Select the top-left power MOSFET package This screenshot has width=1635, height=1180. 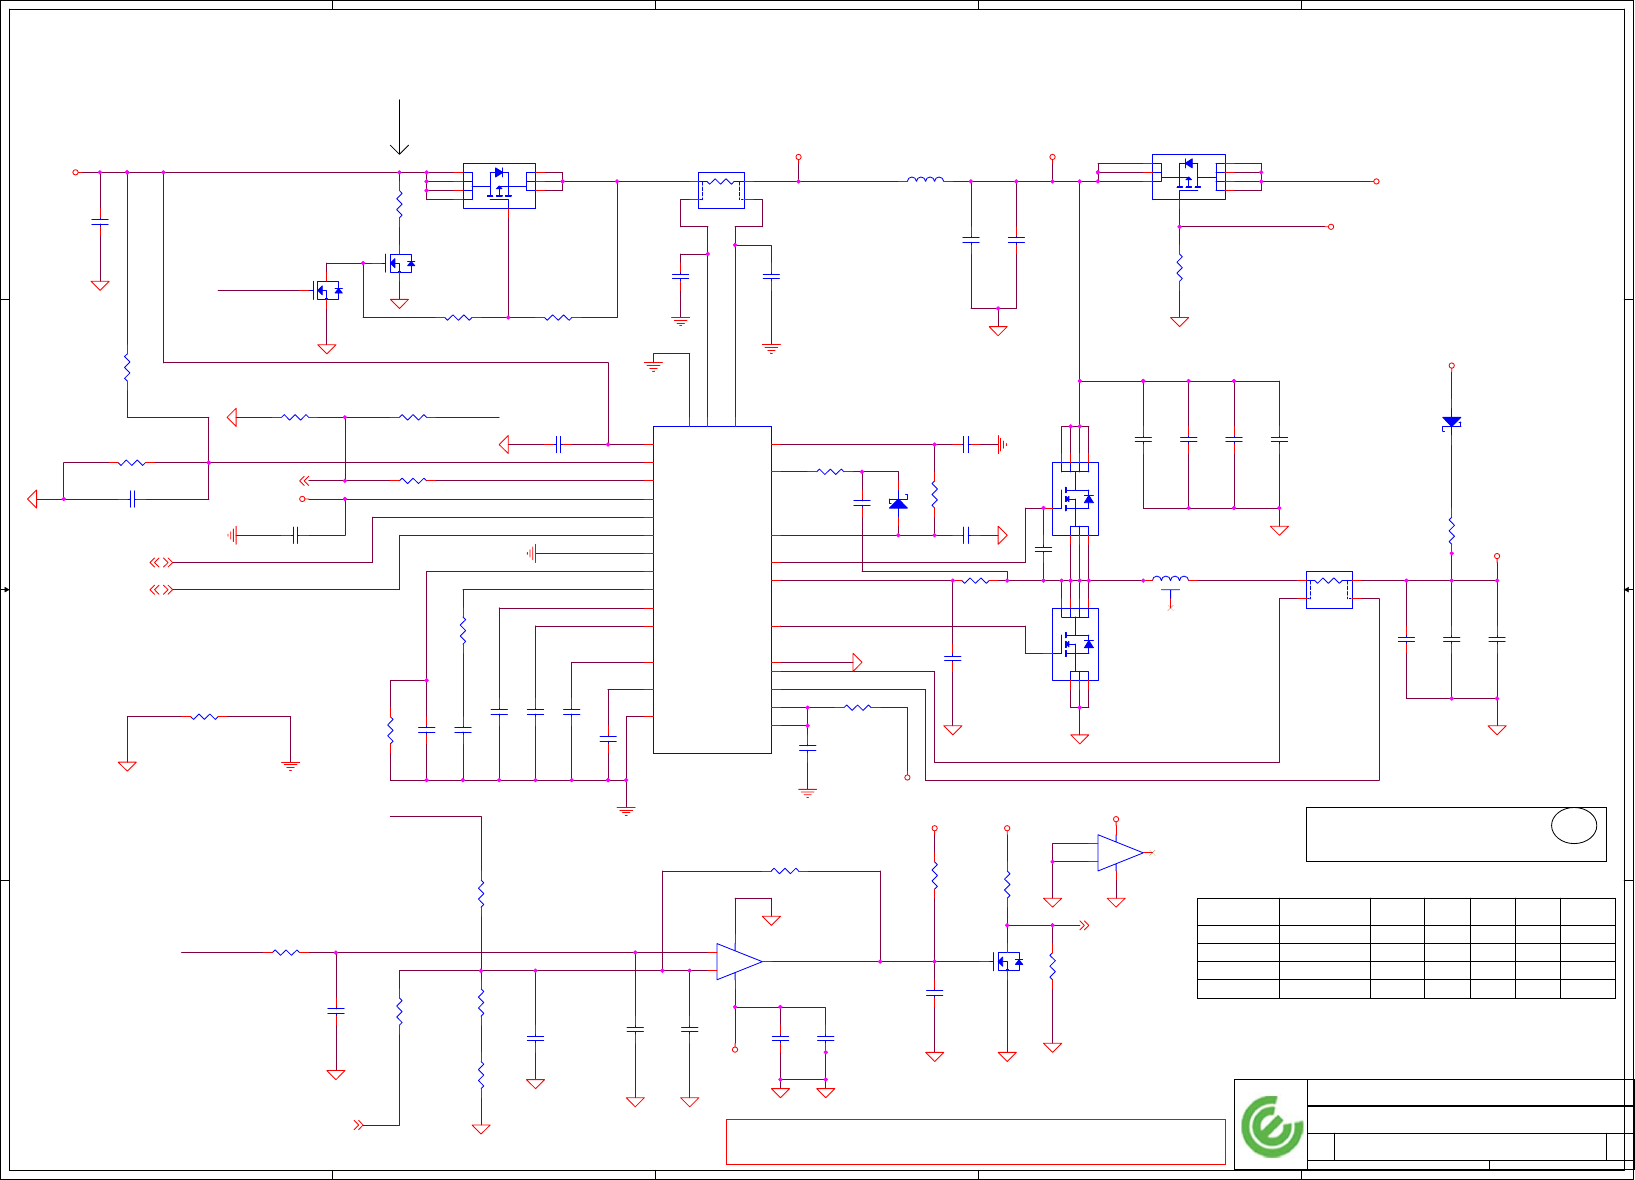[499, 186]
